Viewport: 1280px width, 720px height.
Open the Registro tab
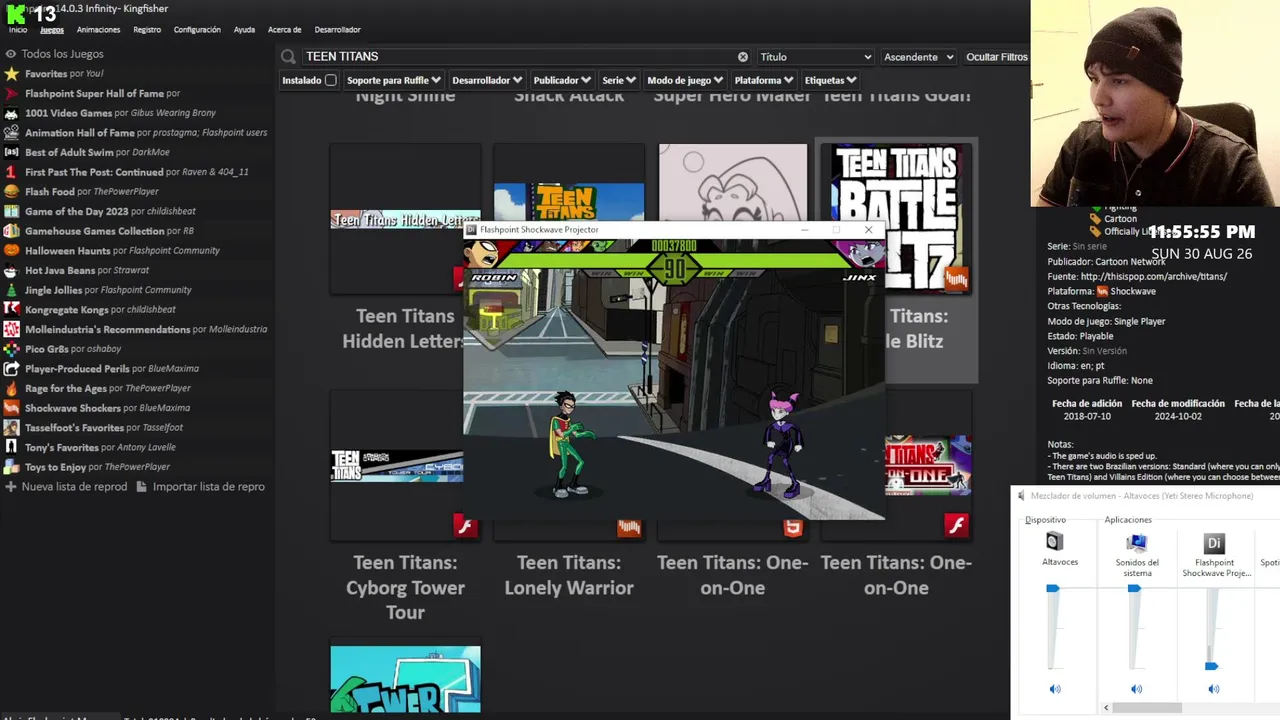(147, 30)
